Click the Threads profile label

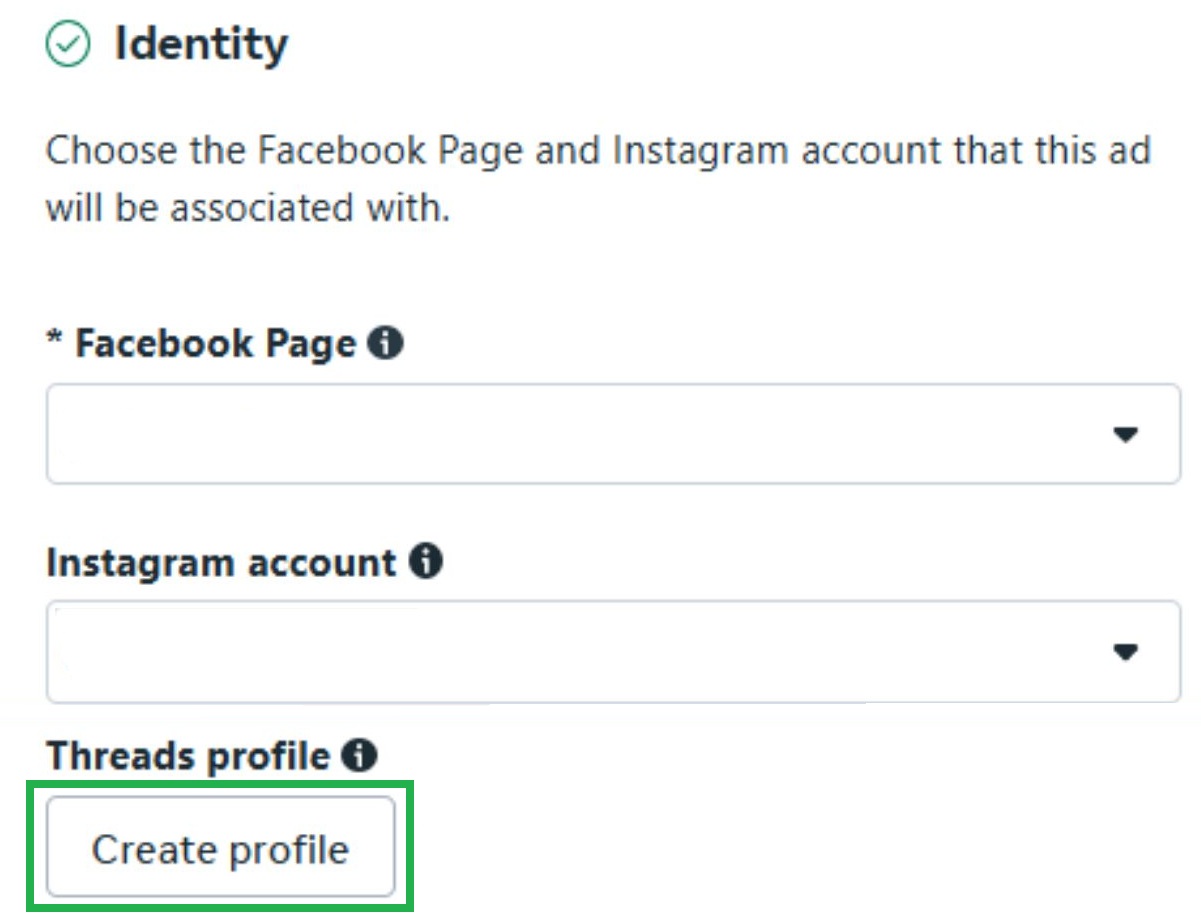[188, 756]
